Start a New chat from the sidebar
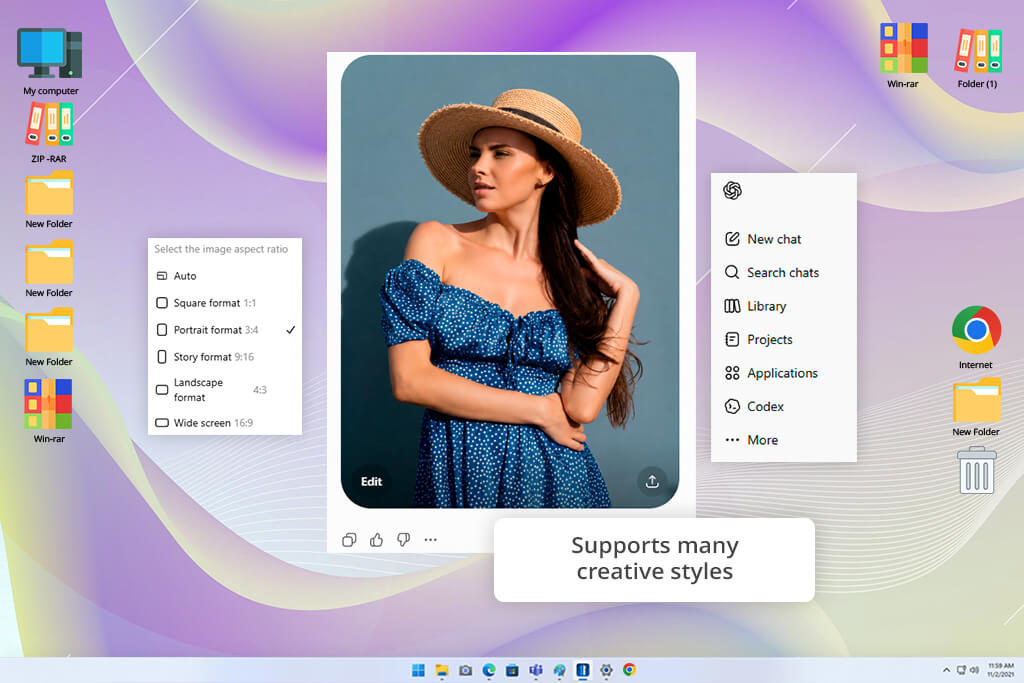 (763, 239)
